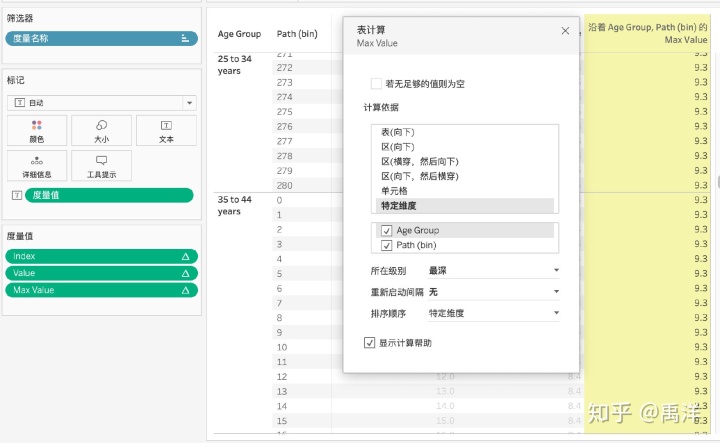Click the 标记 panel title
Viewport: 720px width, 443px height.
(x=16, y=80)
